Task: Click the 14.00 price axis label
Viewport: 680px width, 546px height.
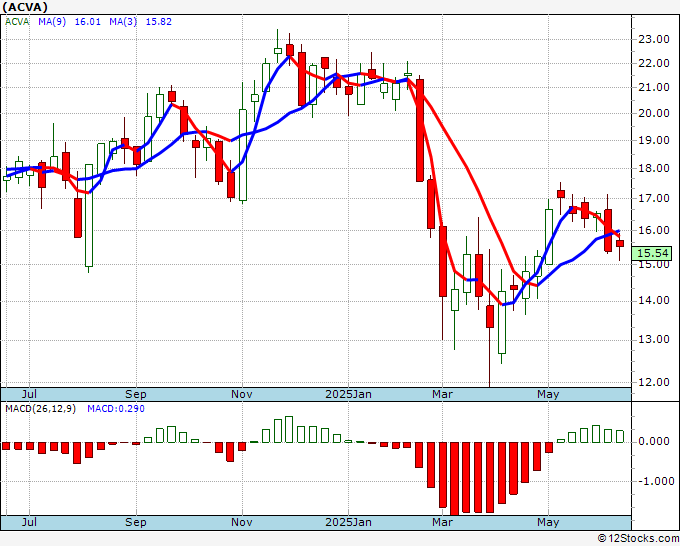Action: pyautogui.click(x=654, y=301)
